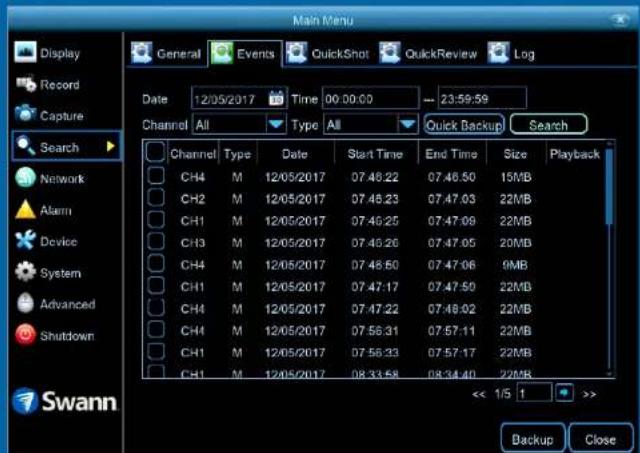This screenshot has height=453, width=640.
Task: Click the Date input field
Action: [x=239, y=98]
